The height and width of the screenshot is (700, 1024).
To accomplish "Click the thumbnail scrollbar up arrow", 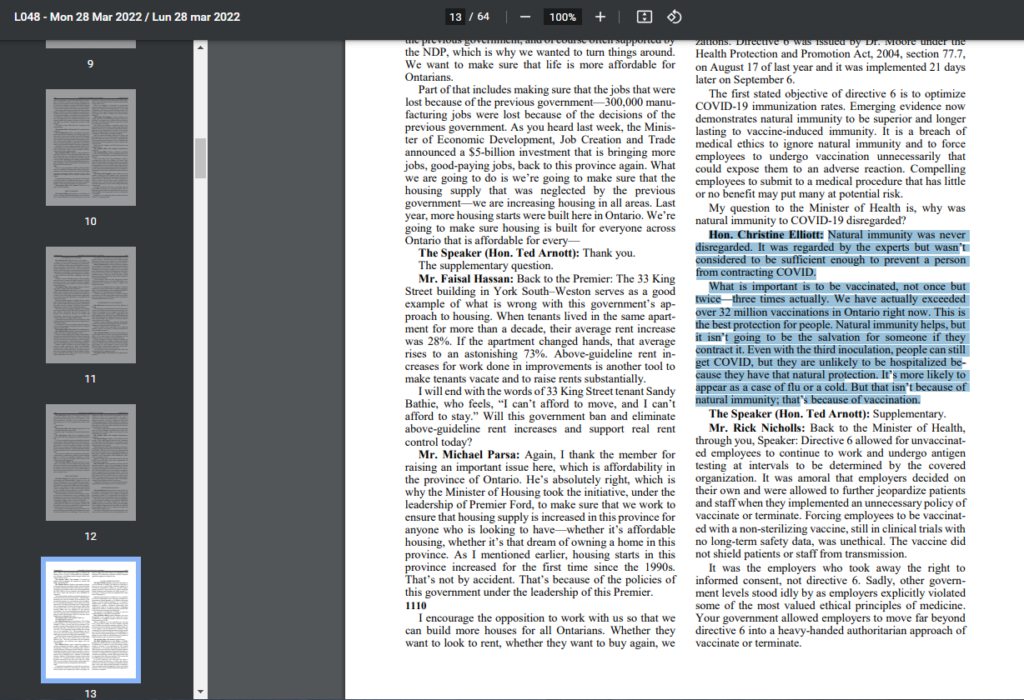I will pyautogui.click(x=200, y=48).
